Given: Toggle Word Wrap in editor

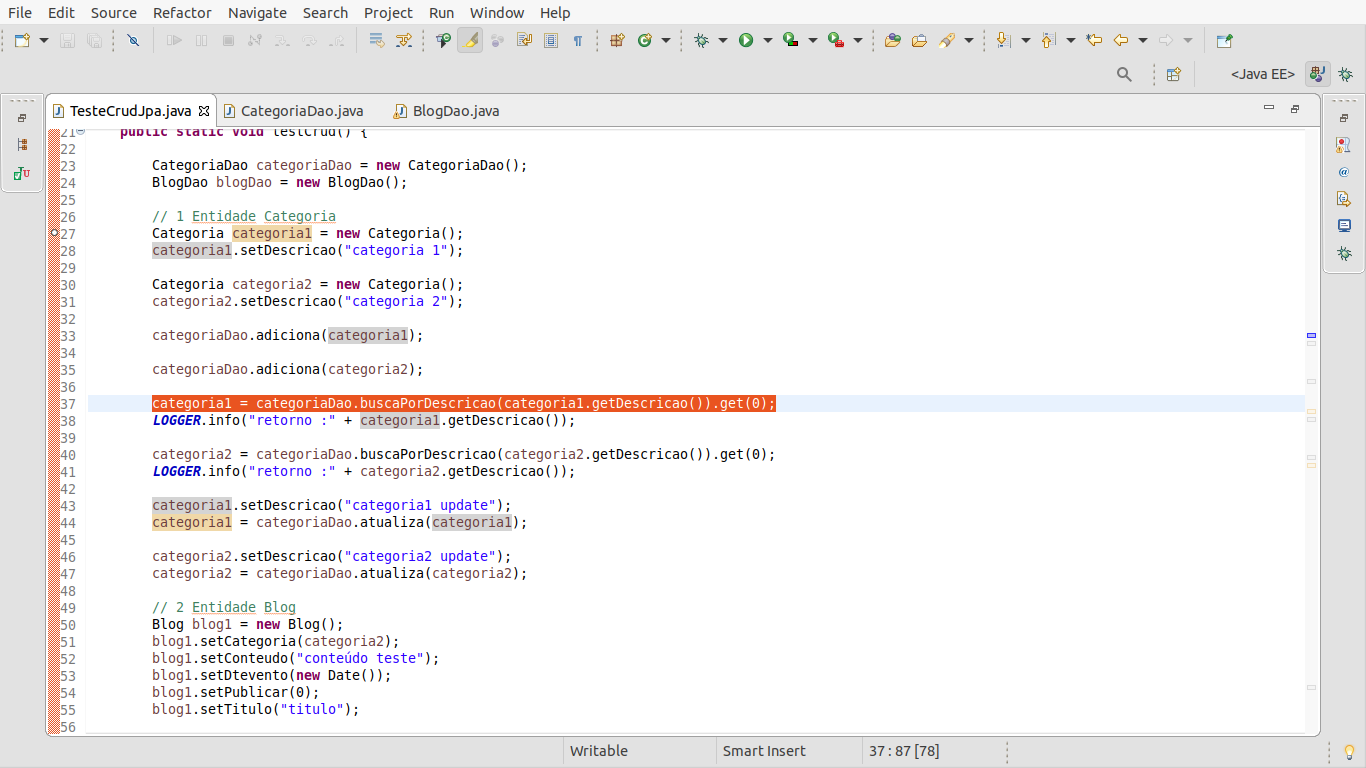Looking at the screenshot, I should coord(524,41).
